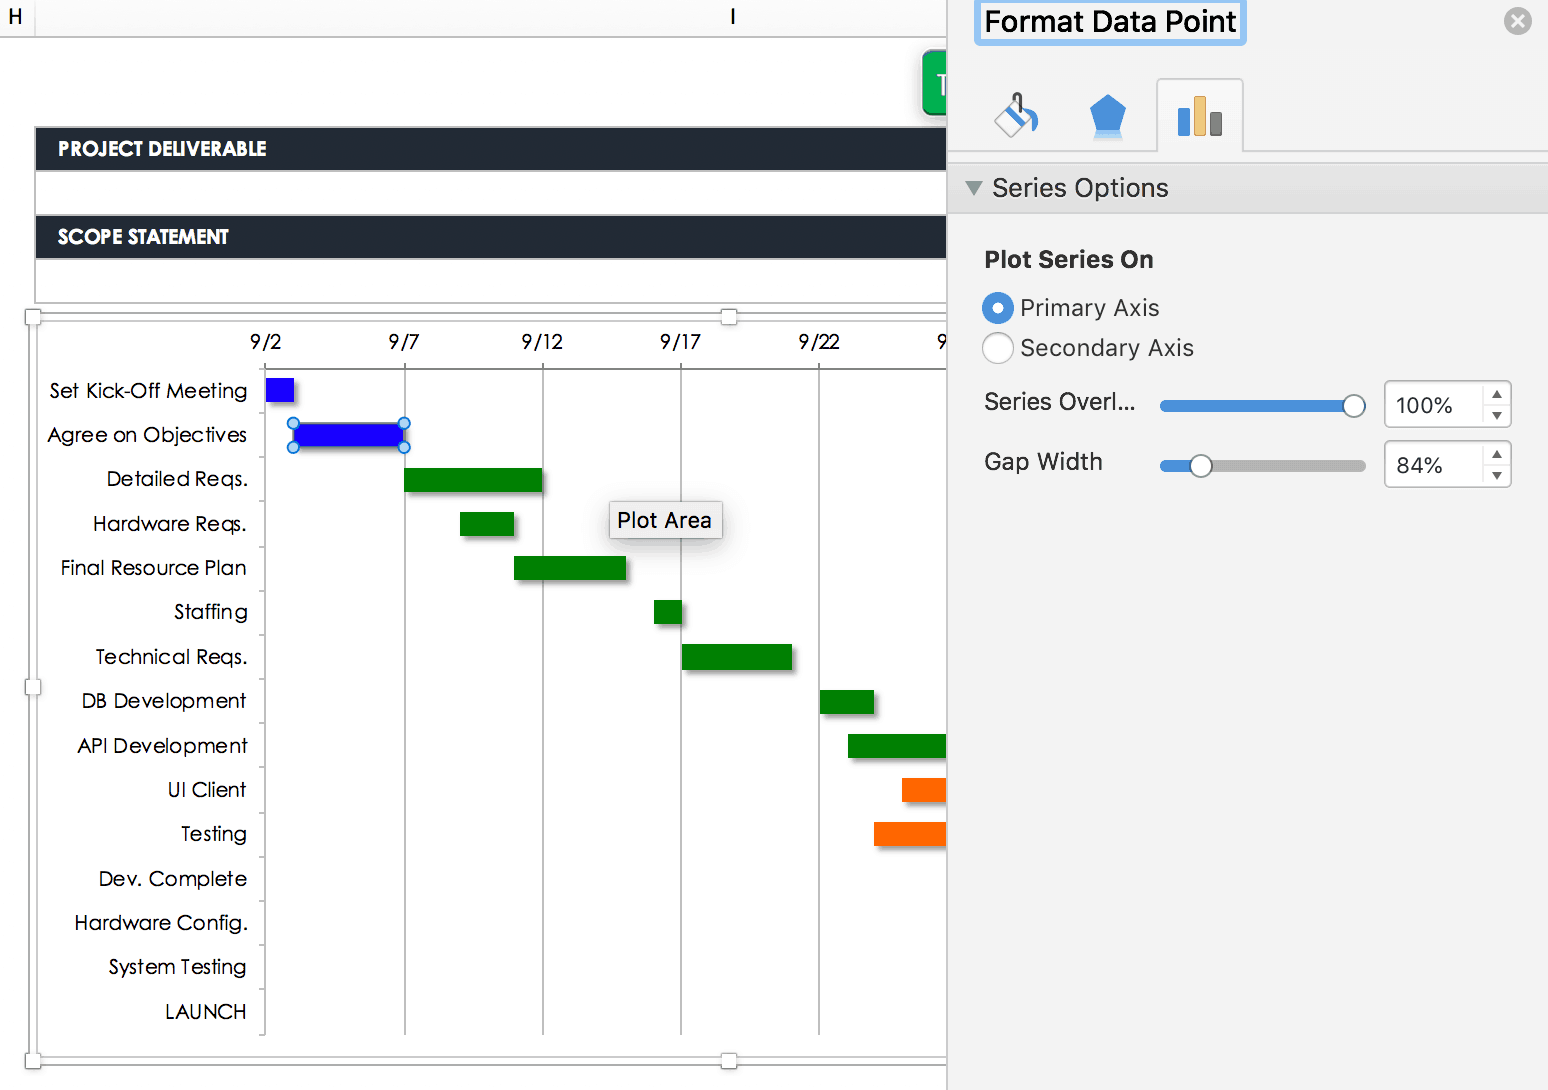Click the green Detailed Reqs. bar
Image resolution: width=1548 pixels, height=1090 pixels.
click(473, 479)
